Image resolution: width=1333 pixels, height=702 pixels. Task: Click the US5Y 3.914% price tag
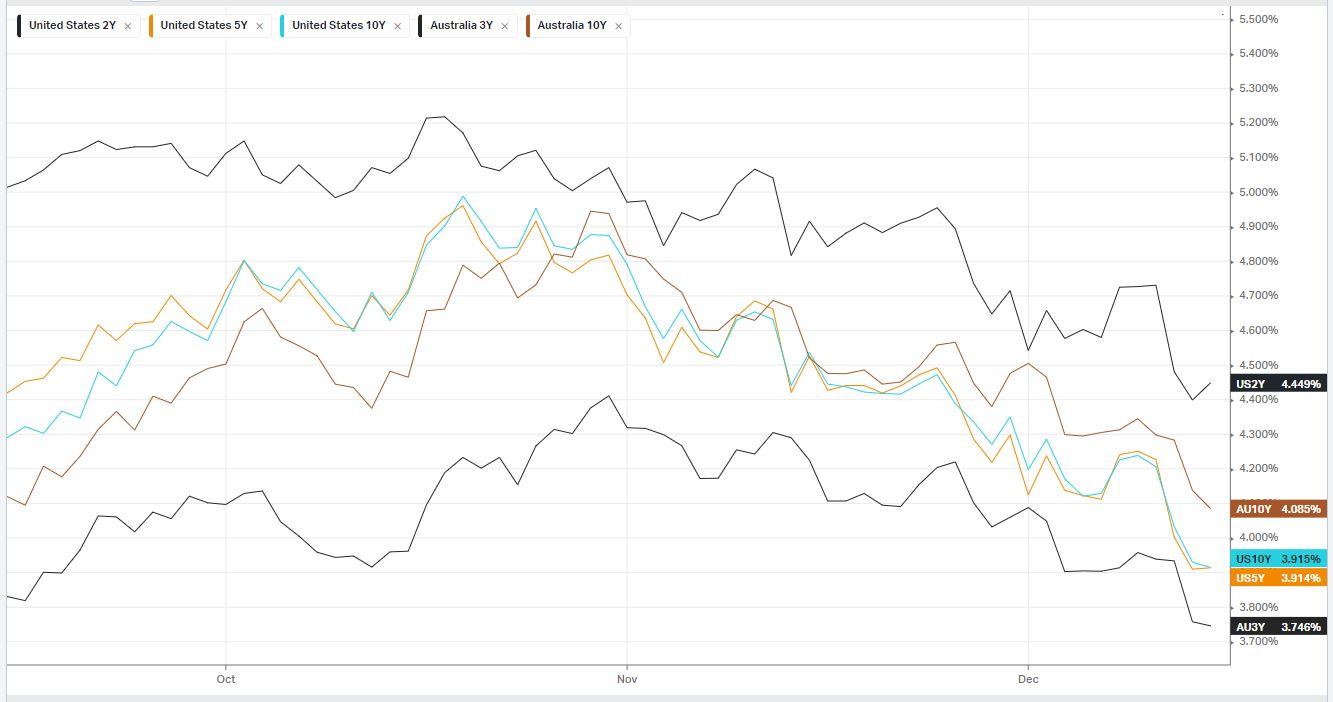point(1279,578)
